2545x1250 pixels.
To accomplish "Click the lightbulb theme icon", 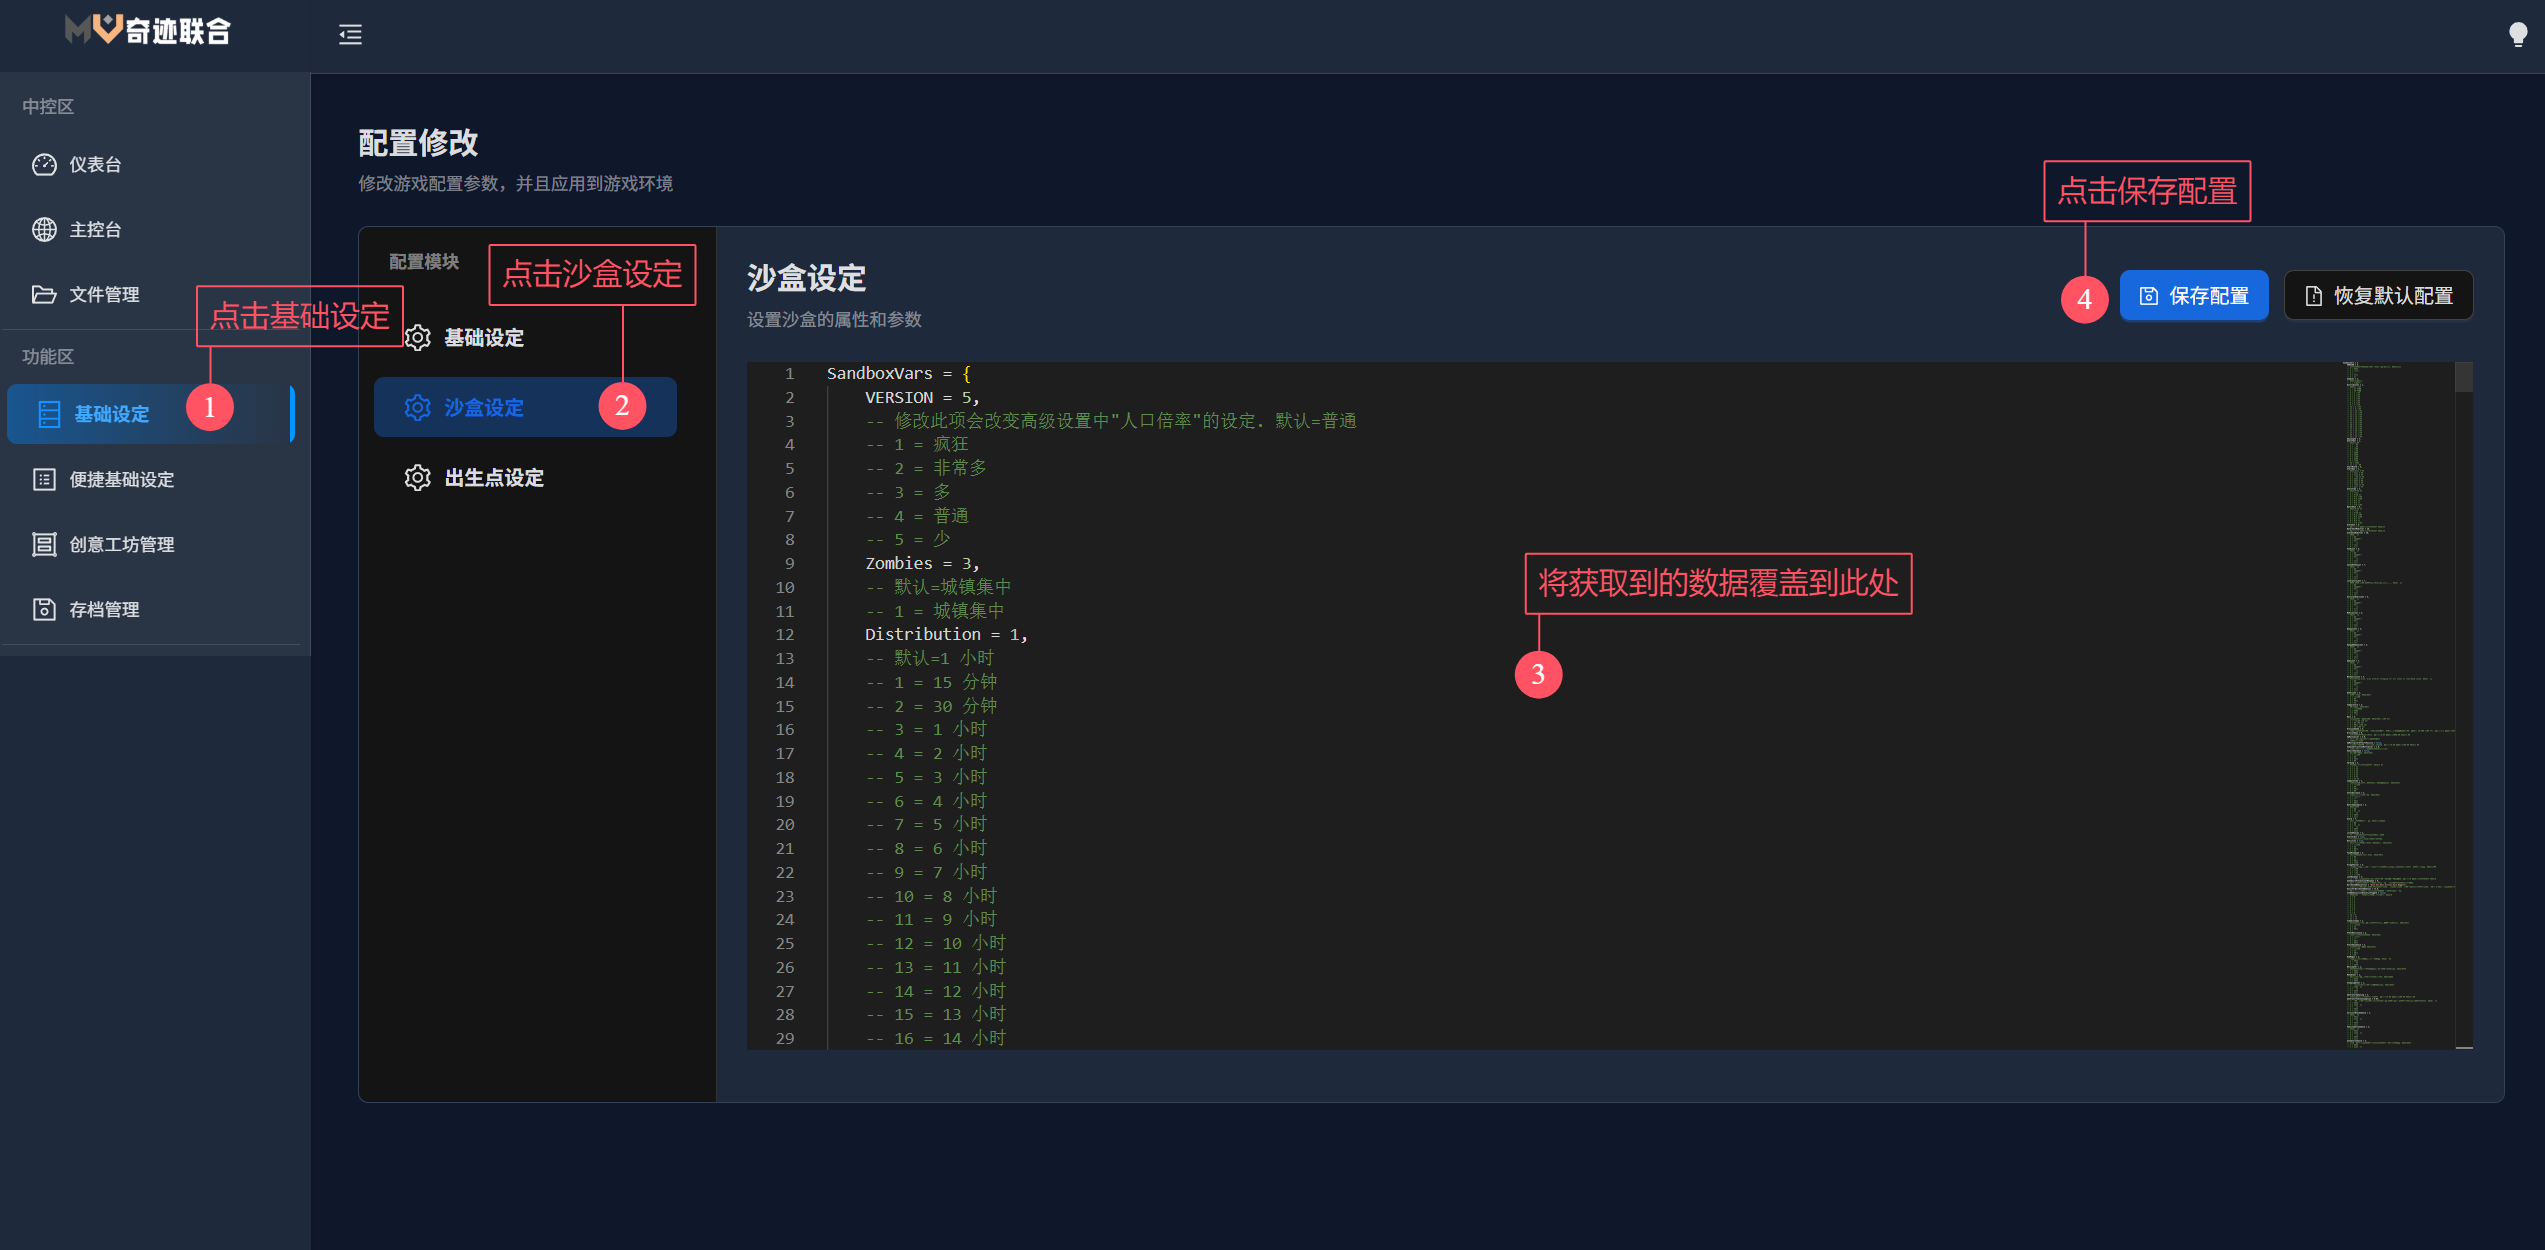I will click(x=2517, y=35).
